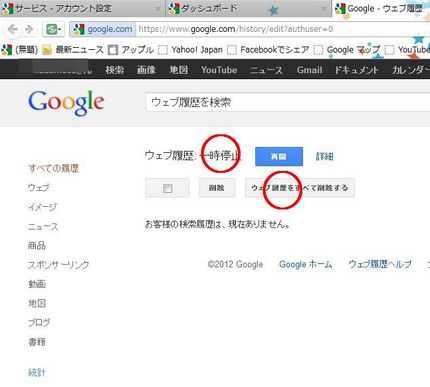Select the Google - ウェブ履歴 tab
This screenshot has height=387, width=430.
(x=382, y=8)
